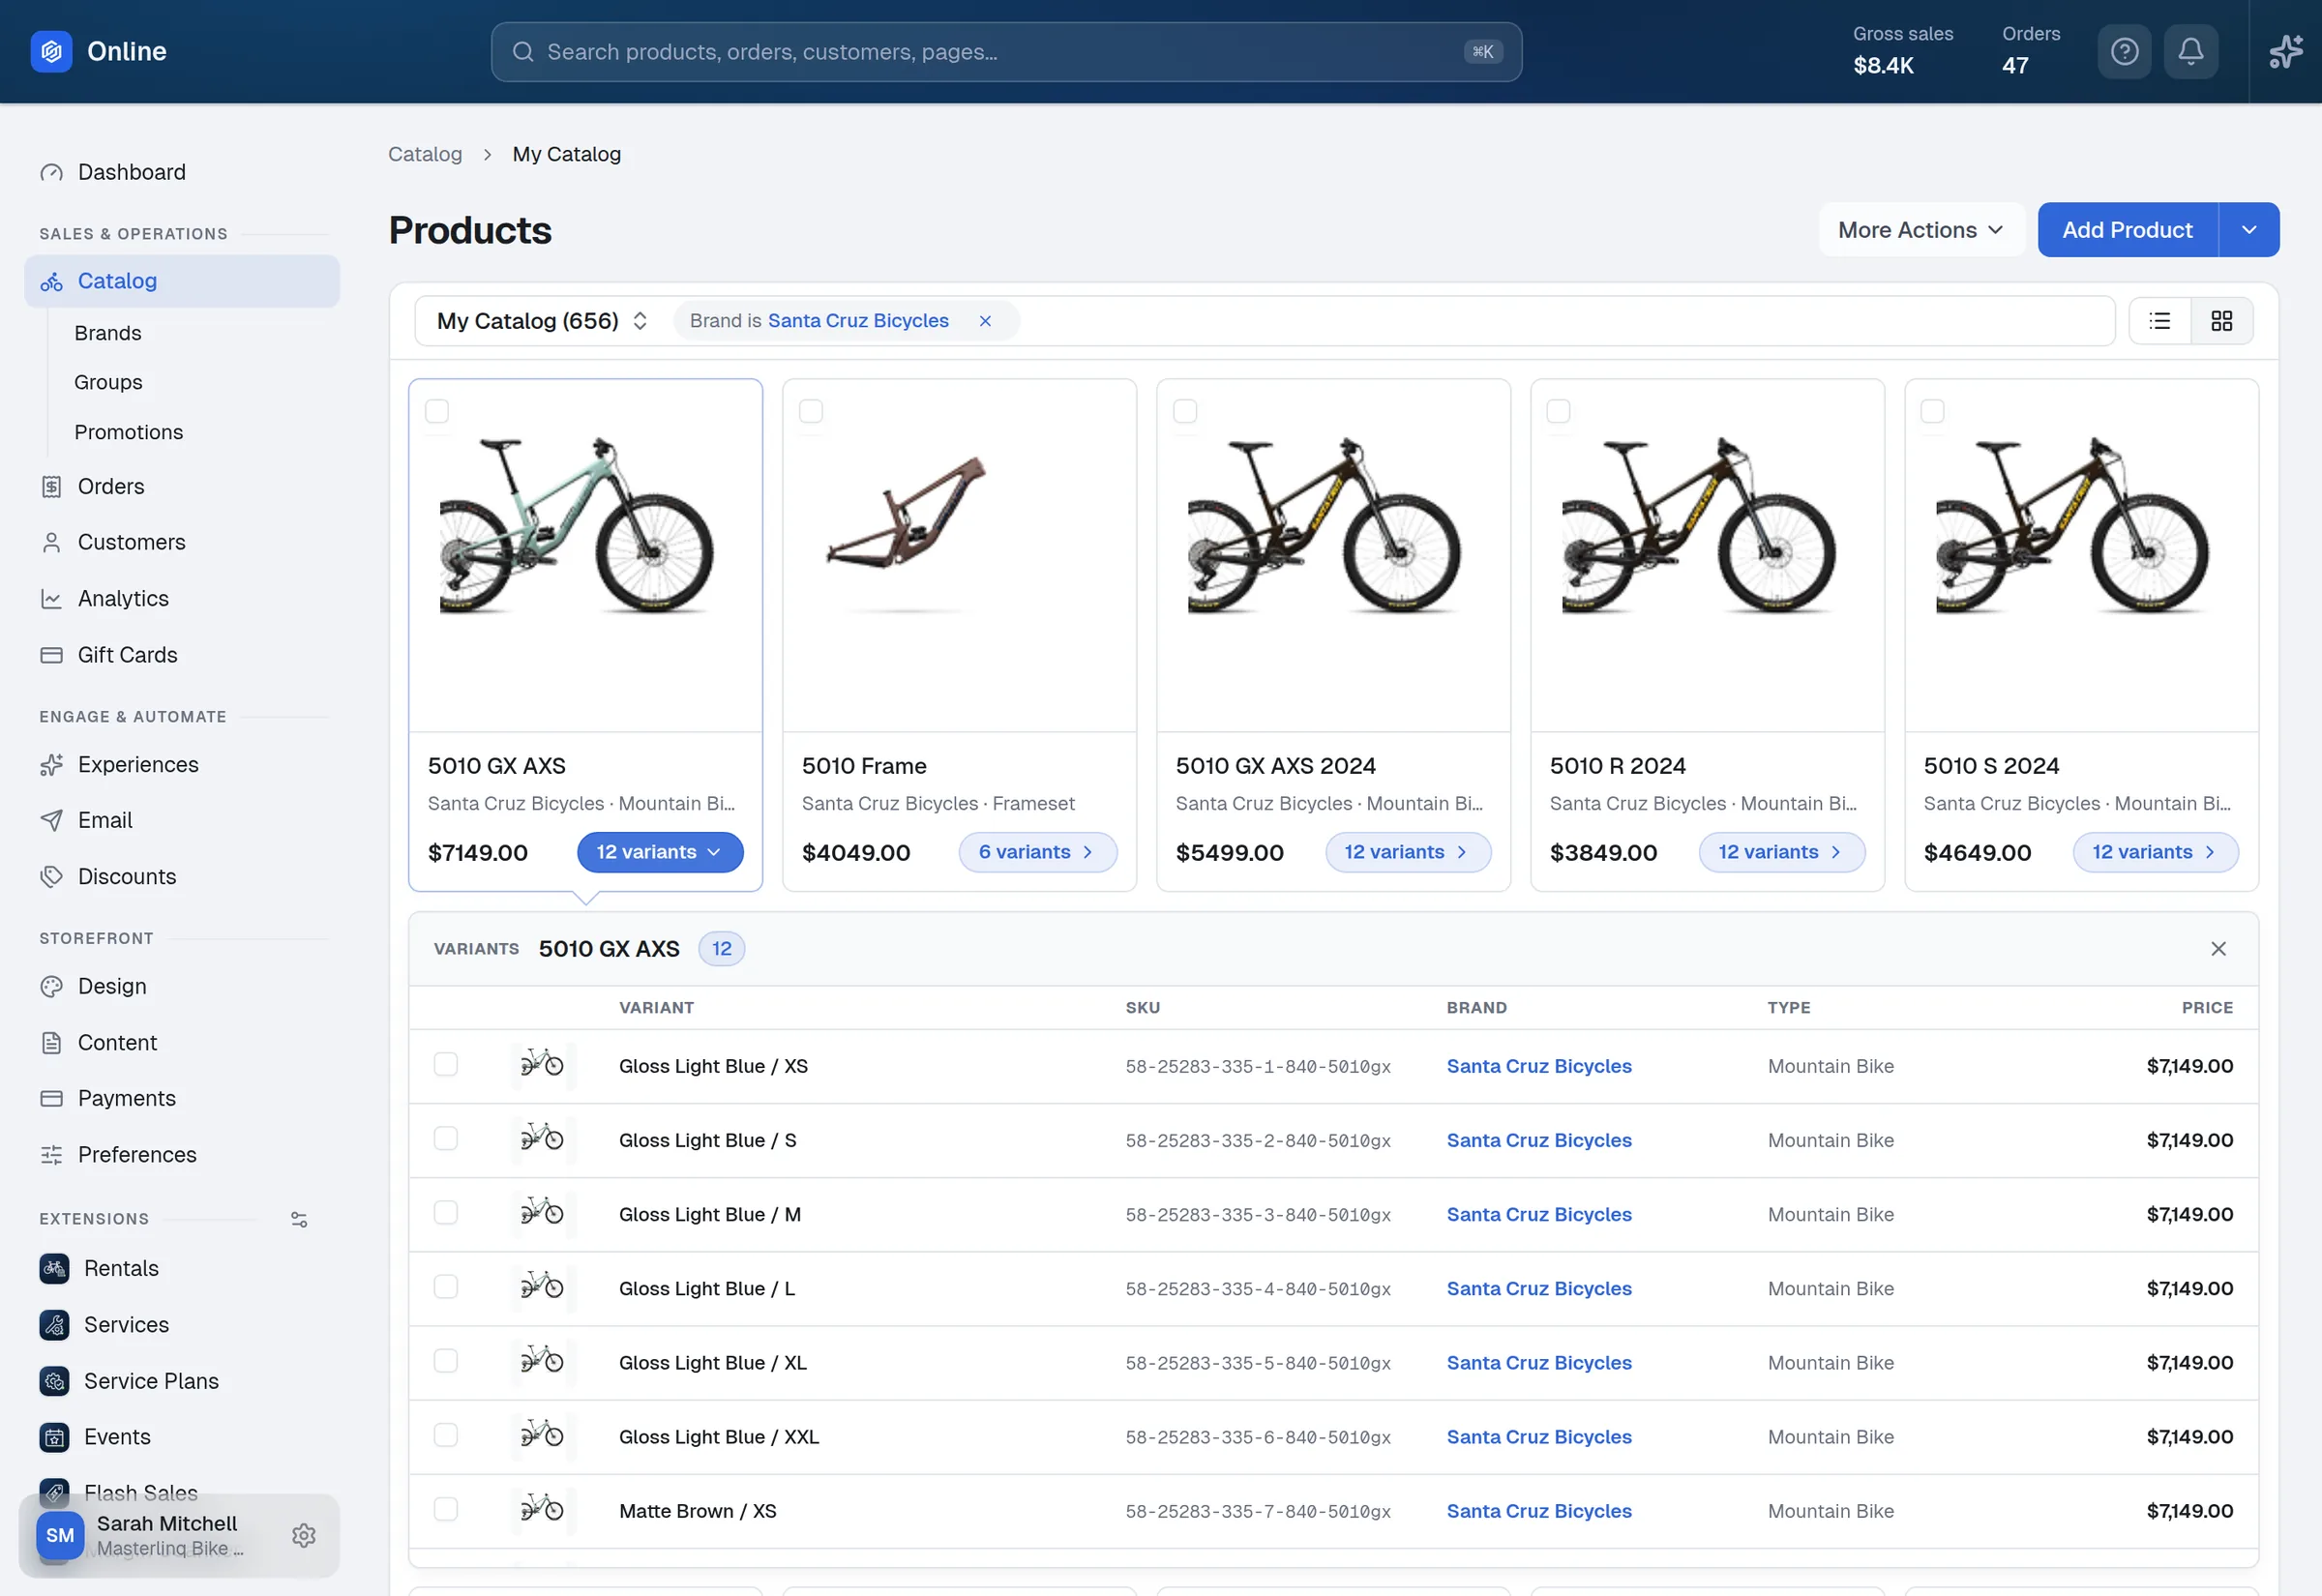The height and width of the screenshot is (1596, 2322).
Task: Open Extensions manage sliders icon
Action: (x=299, y=1219)
